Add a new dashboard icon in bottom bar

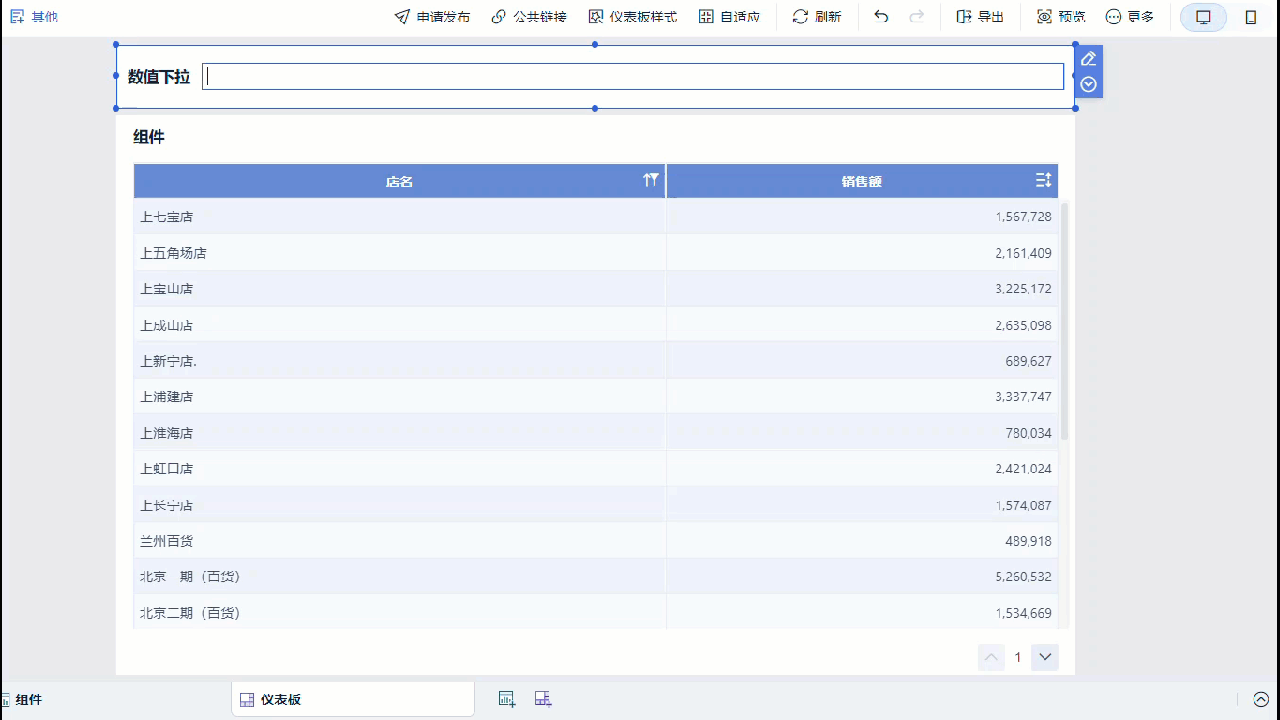pyautogui.click(x=543, y=699)
